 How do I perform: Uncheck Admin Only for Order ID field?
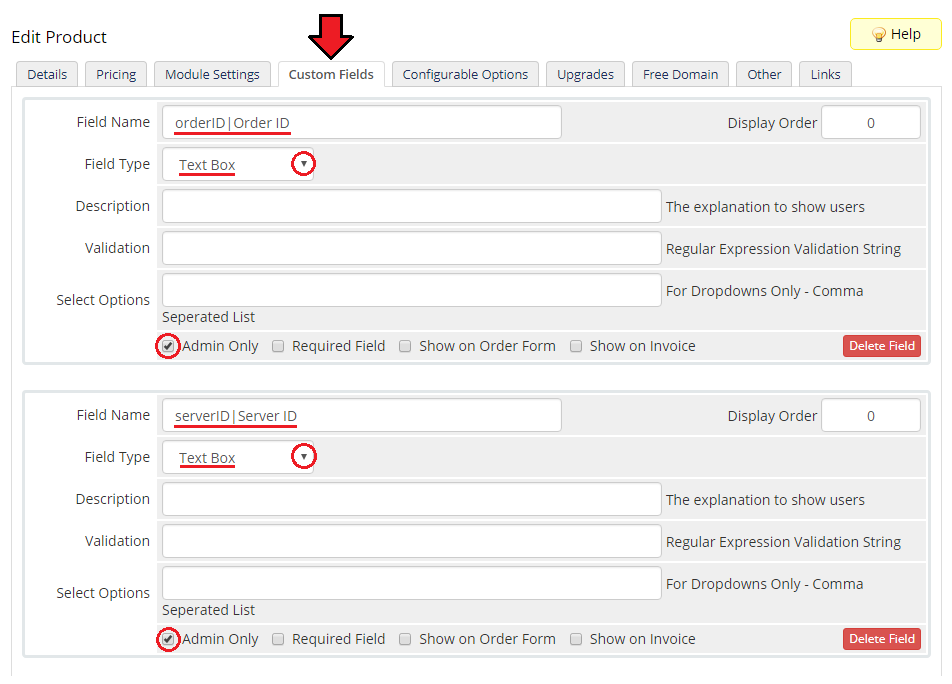pos(168,346)
